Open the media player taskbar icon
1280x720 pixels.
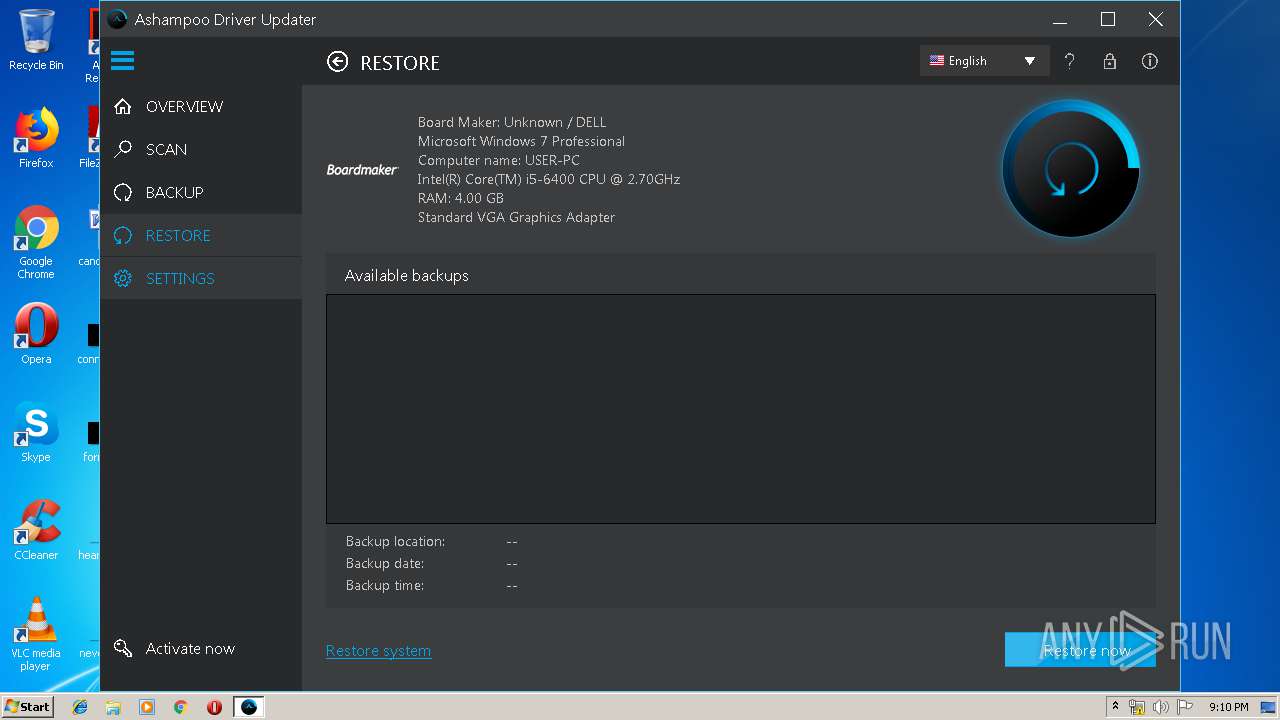coord(147,707)
